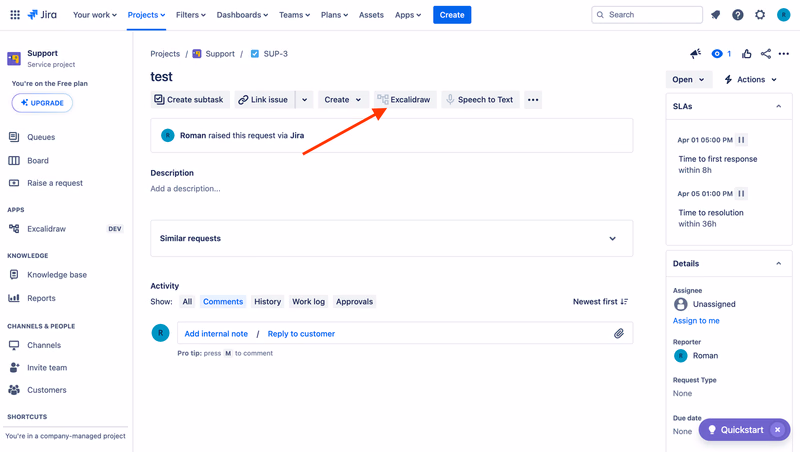Launch Excalidraw from the issue toolbar
The image size is (800, 452).
404,99
